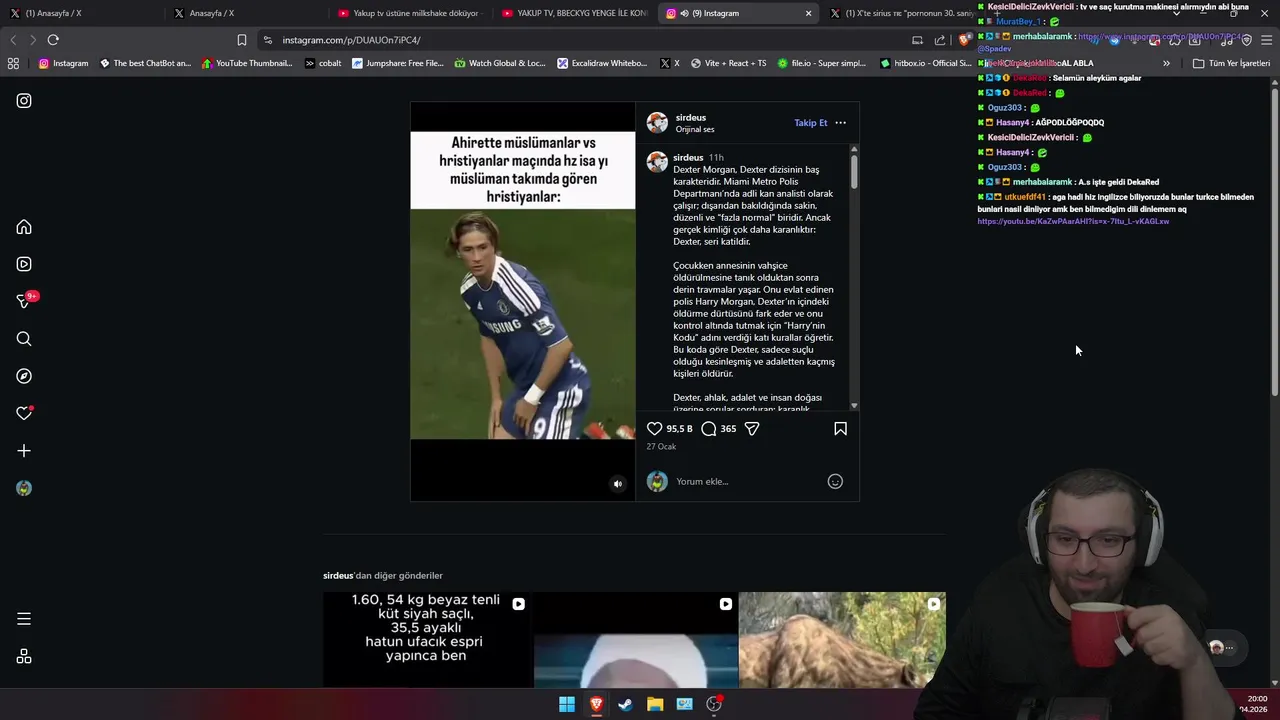Image resolution: width=1280 pixels, height=720 pixels.
Task: Click Takip Et follow button
Action: 811,123
